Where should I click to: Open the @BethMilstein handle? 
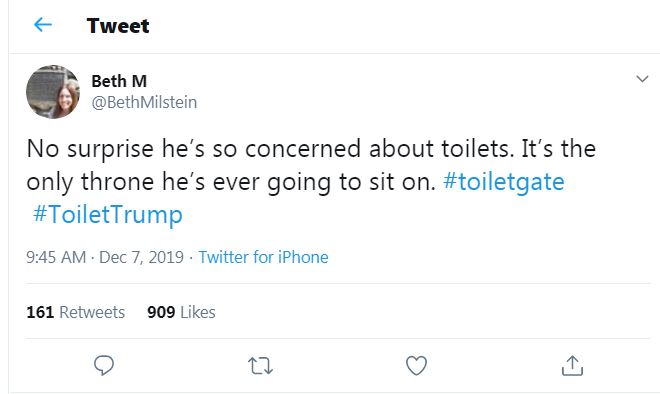[x=144, y=102]
